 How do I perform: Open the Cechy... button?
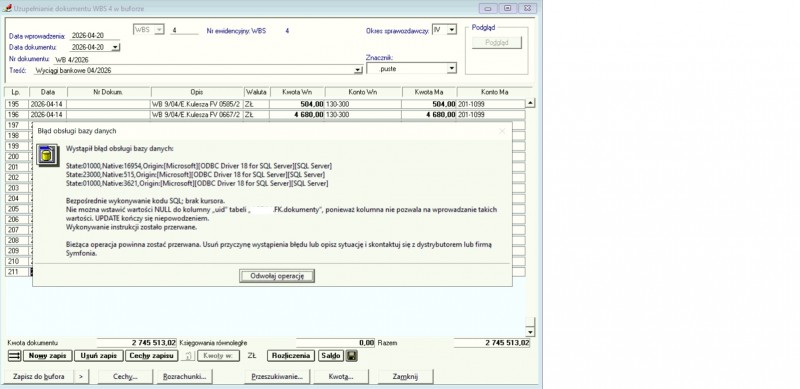[x=125, y=377]
